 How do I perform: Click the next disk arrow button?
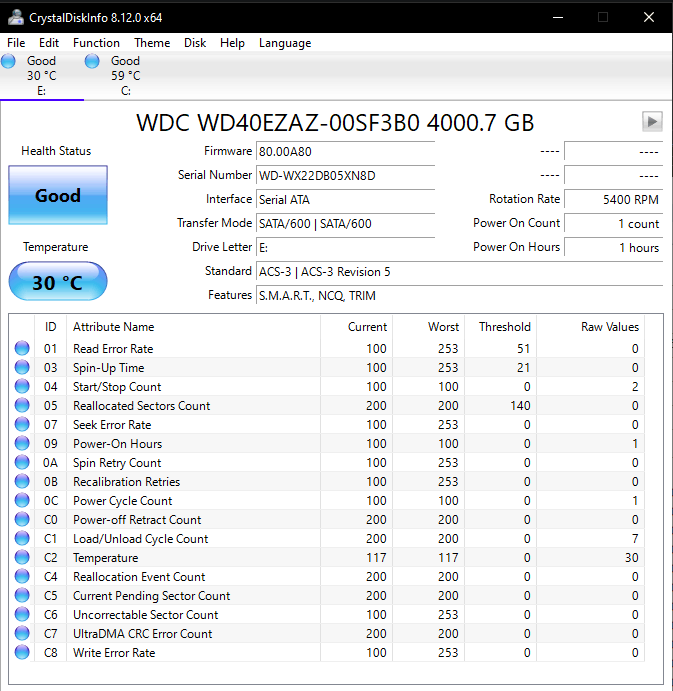652,121
